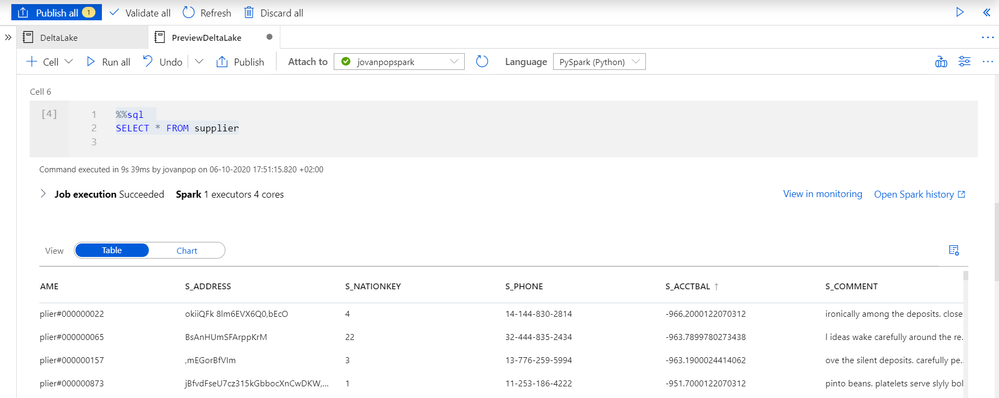Select the Table view toggle
999x398 pixels.
[112, 251]
